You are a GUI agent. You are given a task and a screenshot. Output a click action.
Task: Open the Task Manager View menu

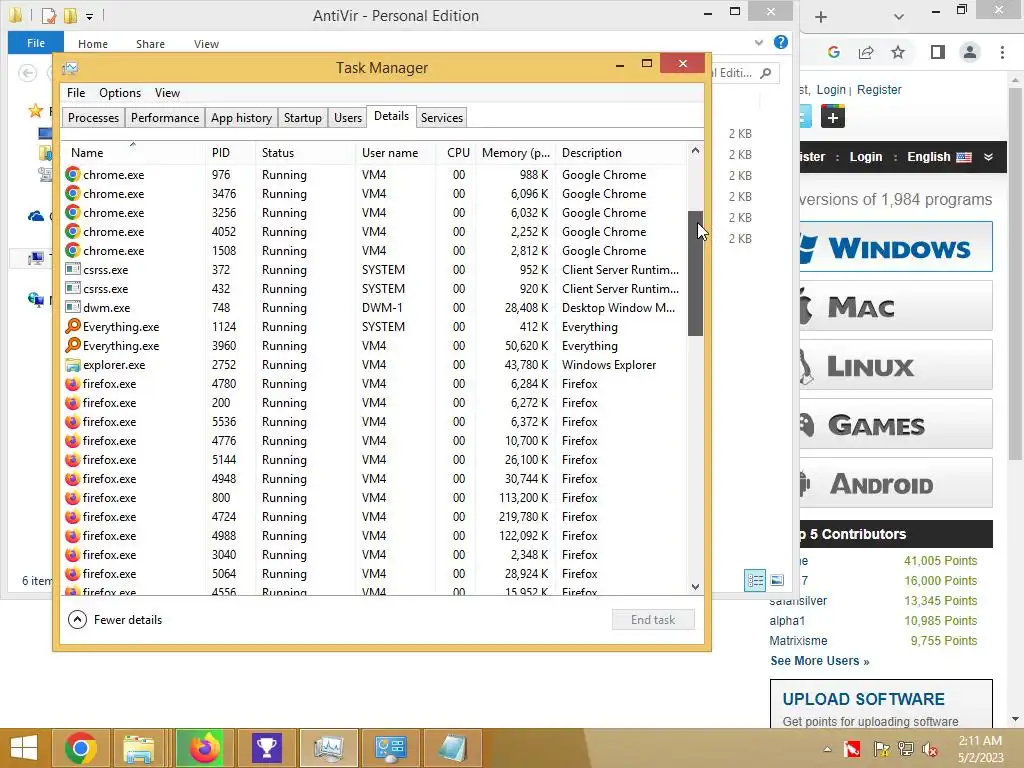pos(167,93)
